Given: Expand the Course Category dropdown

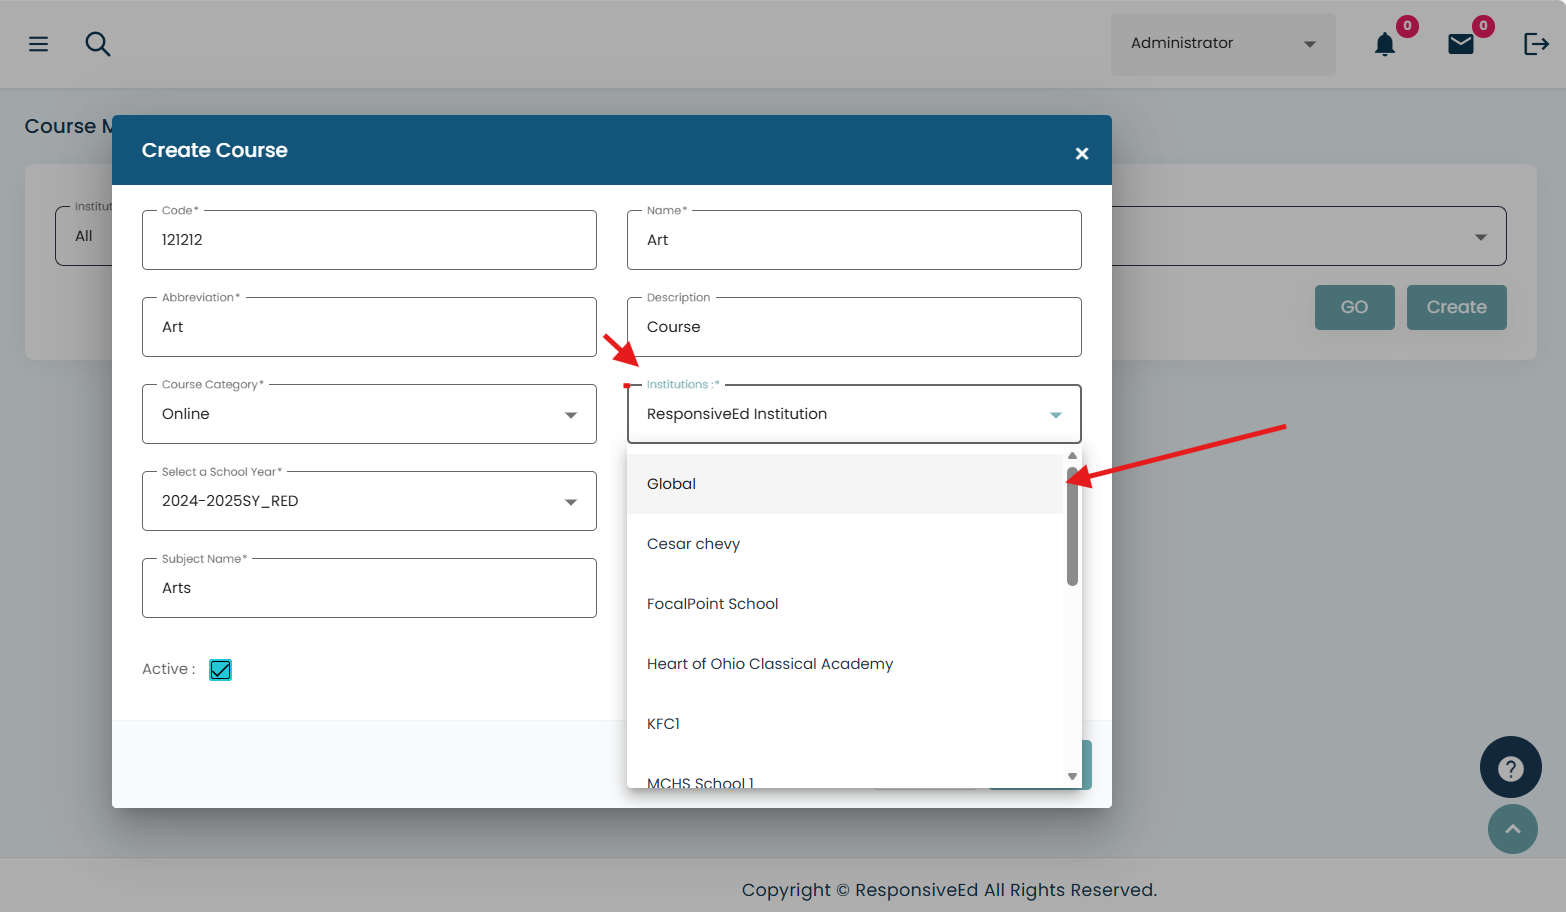Looking at the screenshot, I should click(x=570, y=415).
